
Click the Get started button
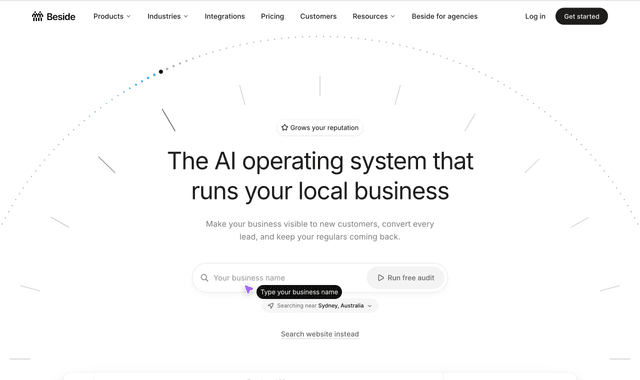coord(581,16)
